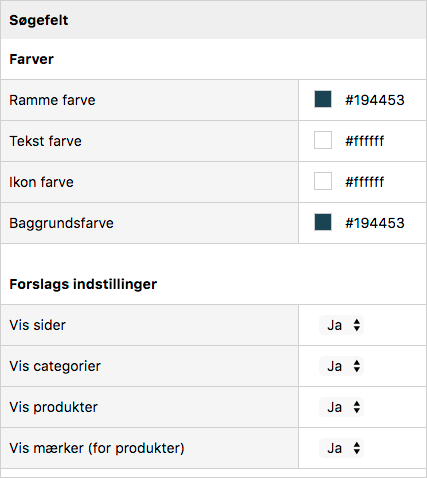Open the Ramme farve color swatch
427x478 pixels.
point(323,99)
